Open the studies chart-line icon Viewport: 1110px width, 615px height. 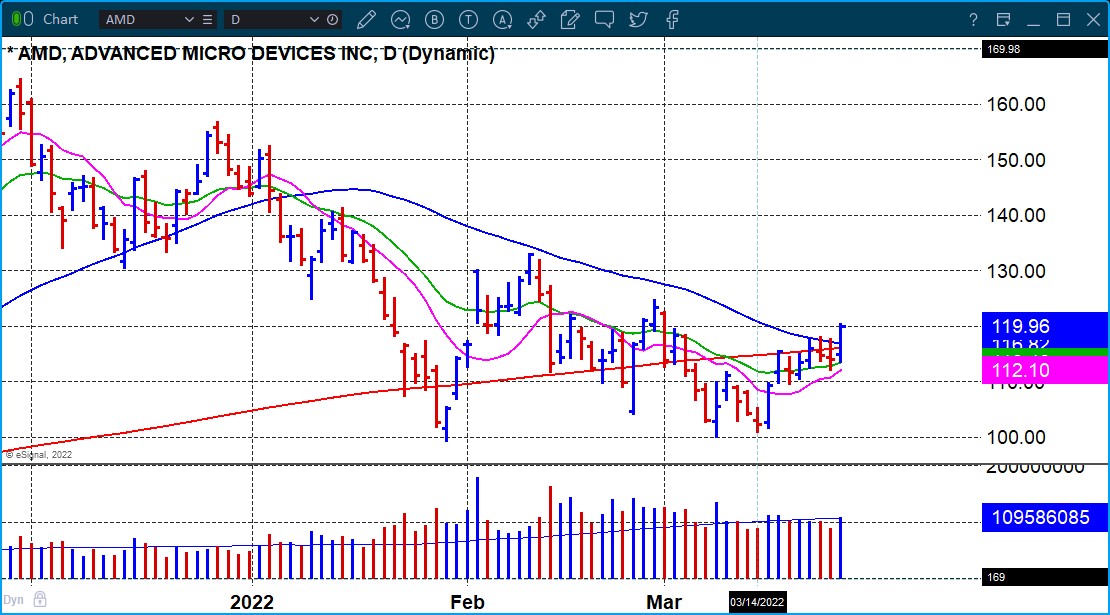click(401, 20)
